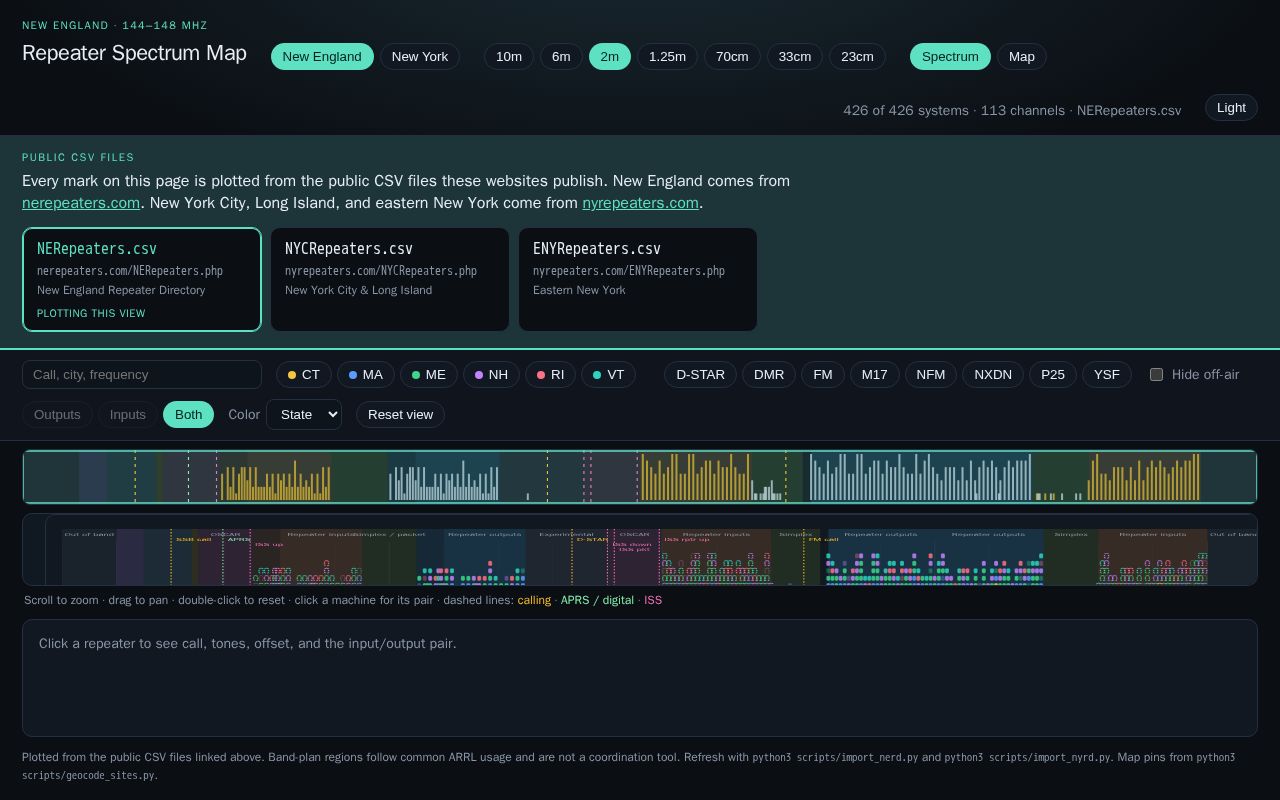This screenshot has width=1280, height=800.
Task: Click the "New York City & Long Island" text
Action: (358, 290)
